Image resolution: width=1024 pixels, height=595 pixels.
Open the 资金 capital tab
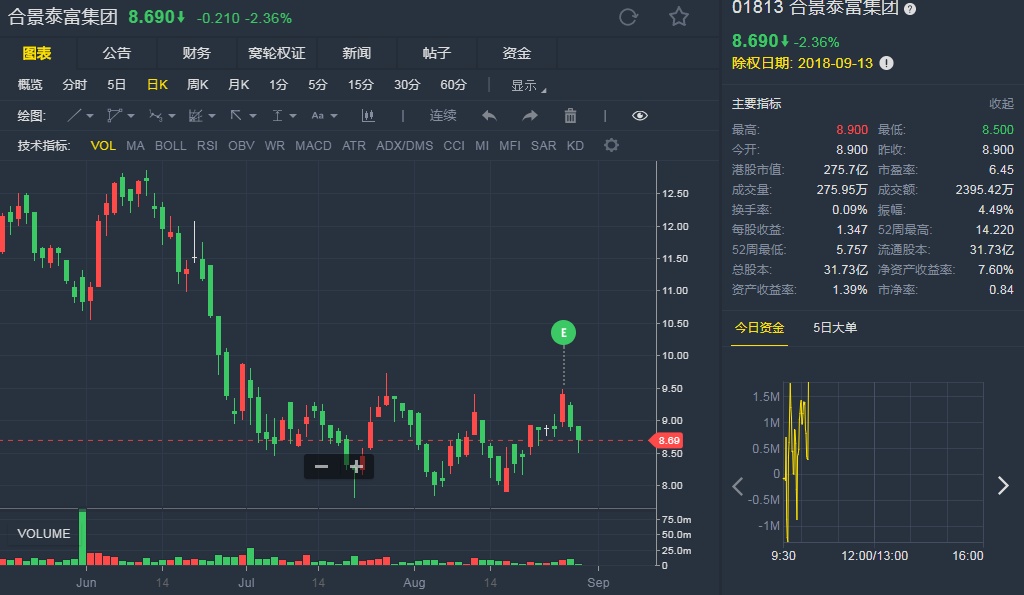(x=517, y=54)
